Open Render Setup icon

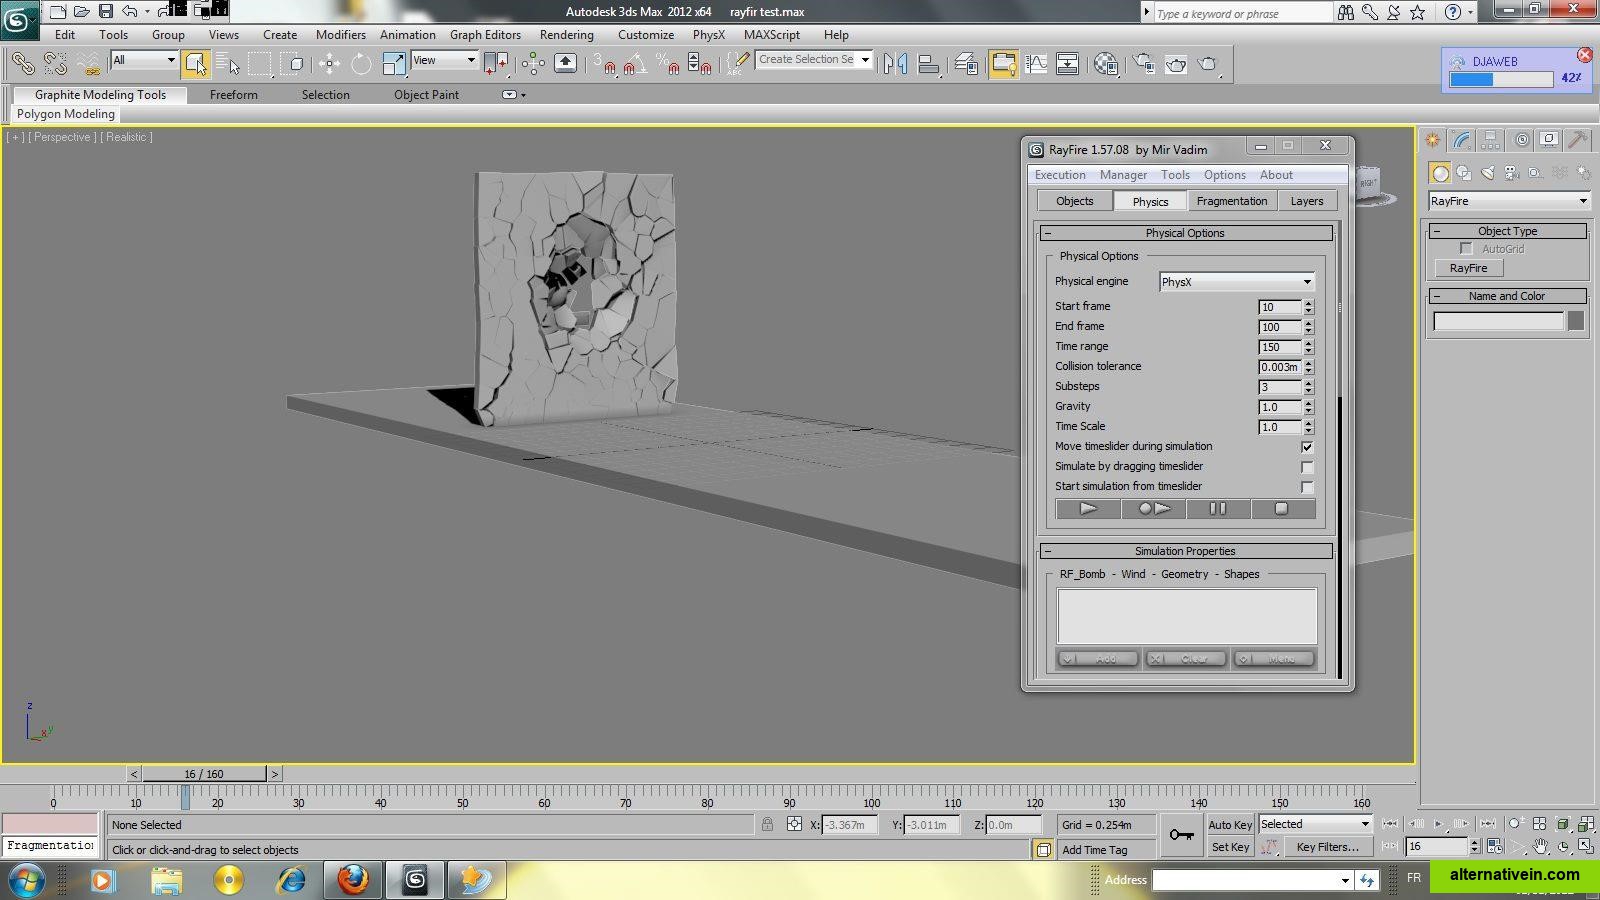point(1144,64)
